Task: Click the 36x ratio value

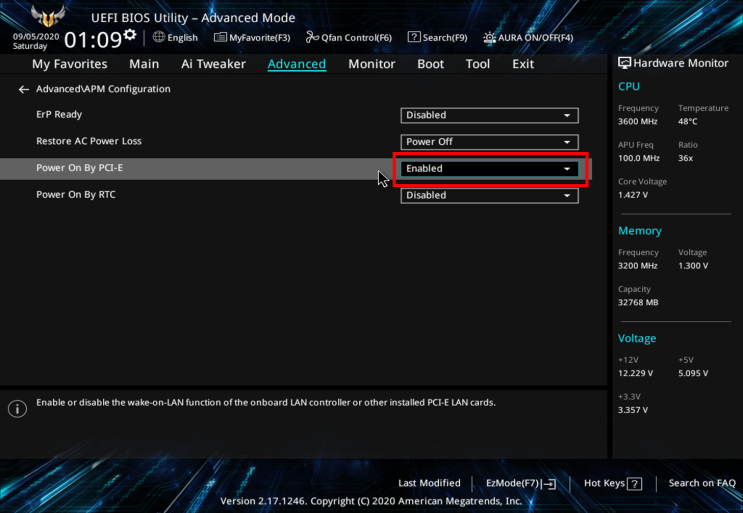Action: [x=685, y=158]
